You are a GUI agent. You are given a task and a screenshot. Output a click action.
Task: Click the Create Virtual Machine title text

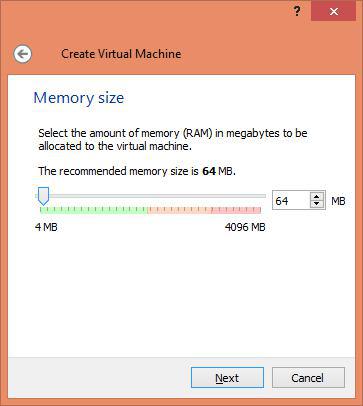click(x=121, y=54)
